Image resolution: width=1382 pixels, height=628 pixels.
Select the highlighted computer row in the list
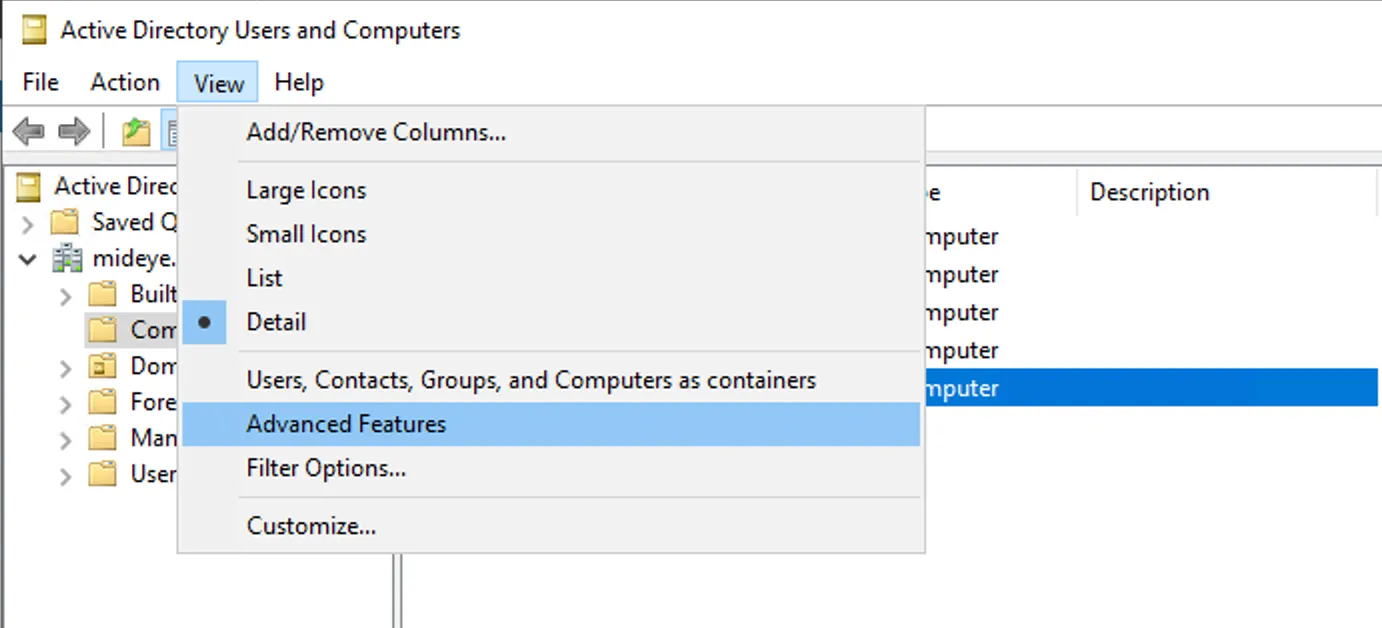[1150, 388]
